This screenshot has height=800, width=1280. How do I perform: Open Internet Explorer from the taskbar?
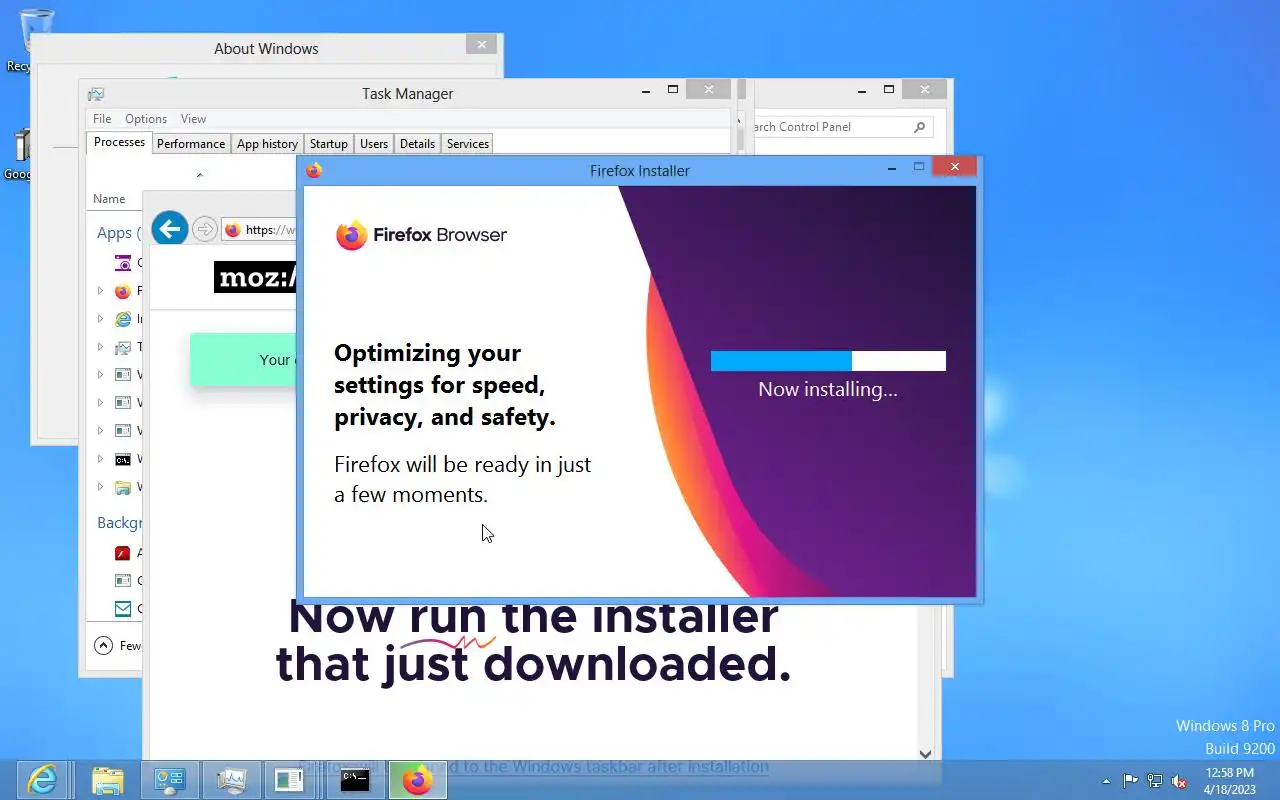point(42,779)
